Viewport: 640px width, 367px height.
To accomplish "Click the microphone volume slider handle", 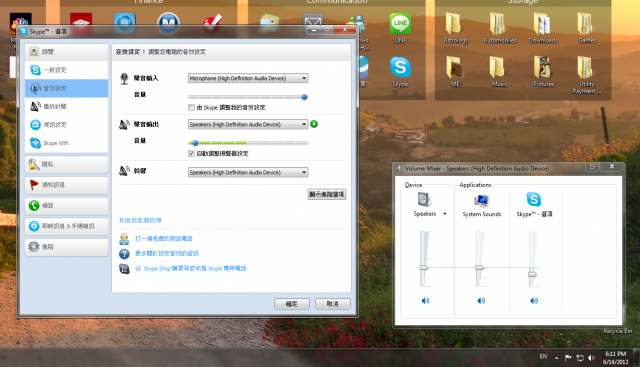I will [304, 97].
